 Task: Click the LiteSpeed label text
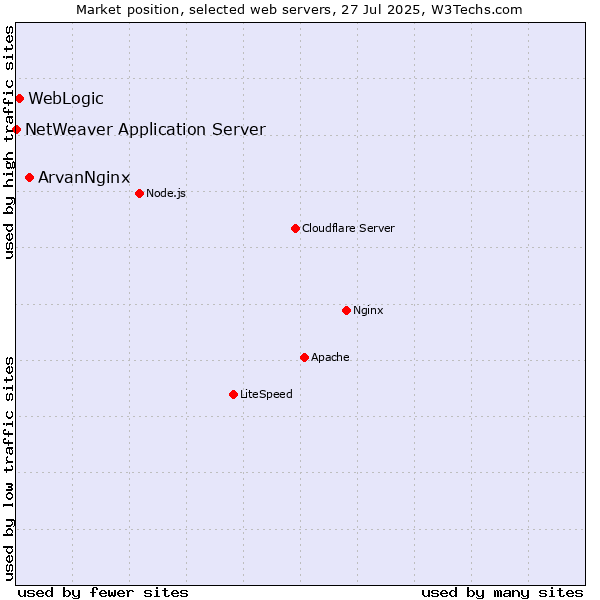(266, 394)
